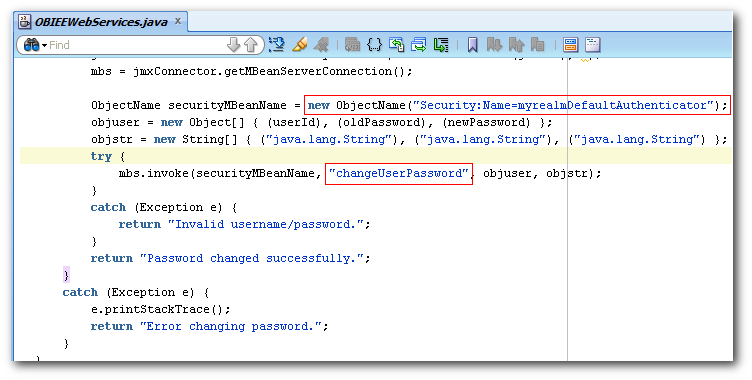Image resolution: width=752 pixels, height=380 pixels.
Task: Click the outer catch keyword
Action: (80, 292)
